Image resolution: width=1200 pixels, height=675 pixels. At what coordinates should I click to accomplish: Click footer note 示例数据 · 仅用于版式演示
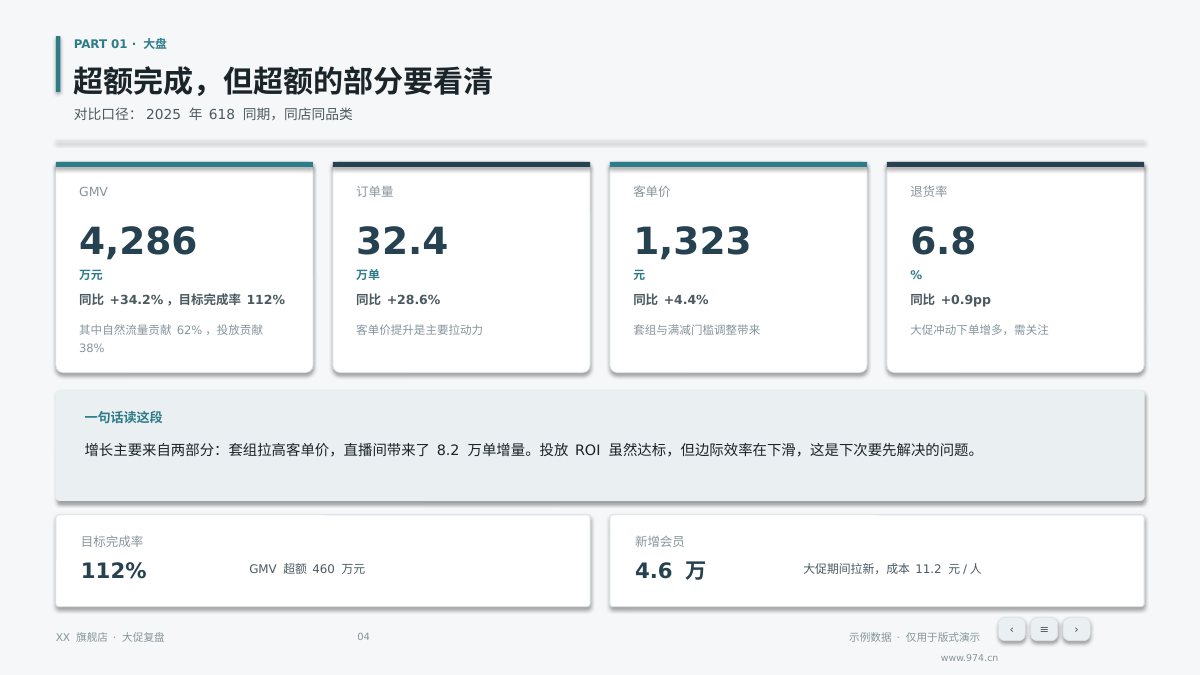[x=914, y=637]
